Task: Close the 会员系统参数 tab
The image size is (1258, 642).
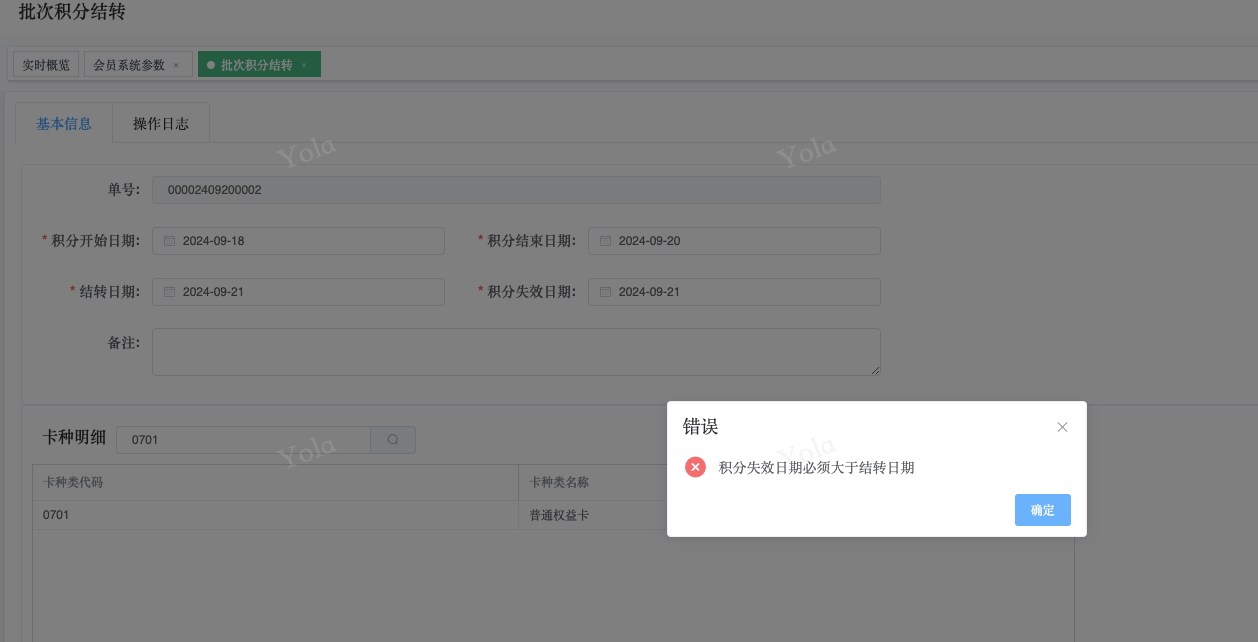Action: coord(176,65)
